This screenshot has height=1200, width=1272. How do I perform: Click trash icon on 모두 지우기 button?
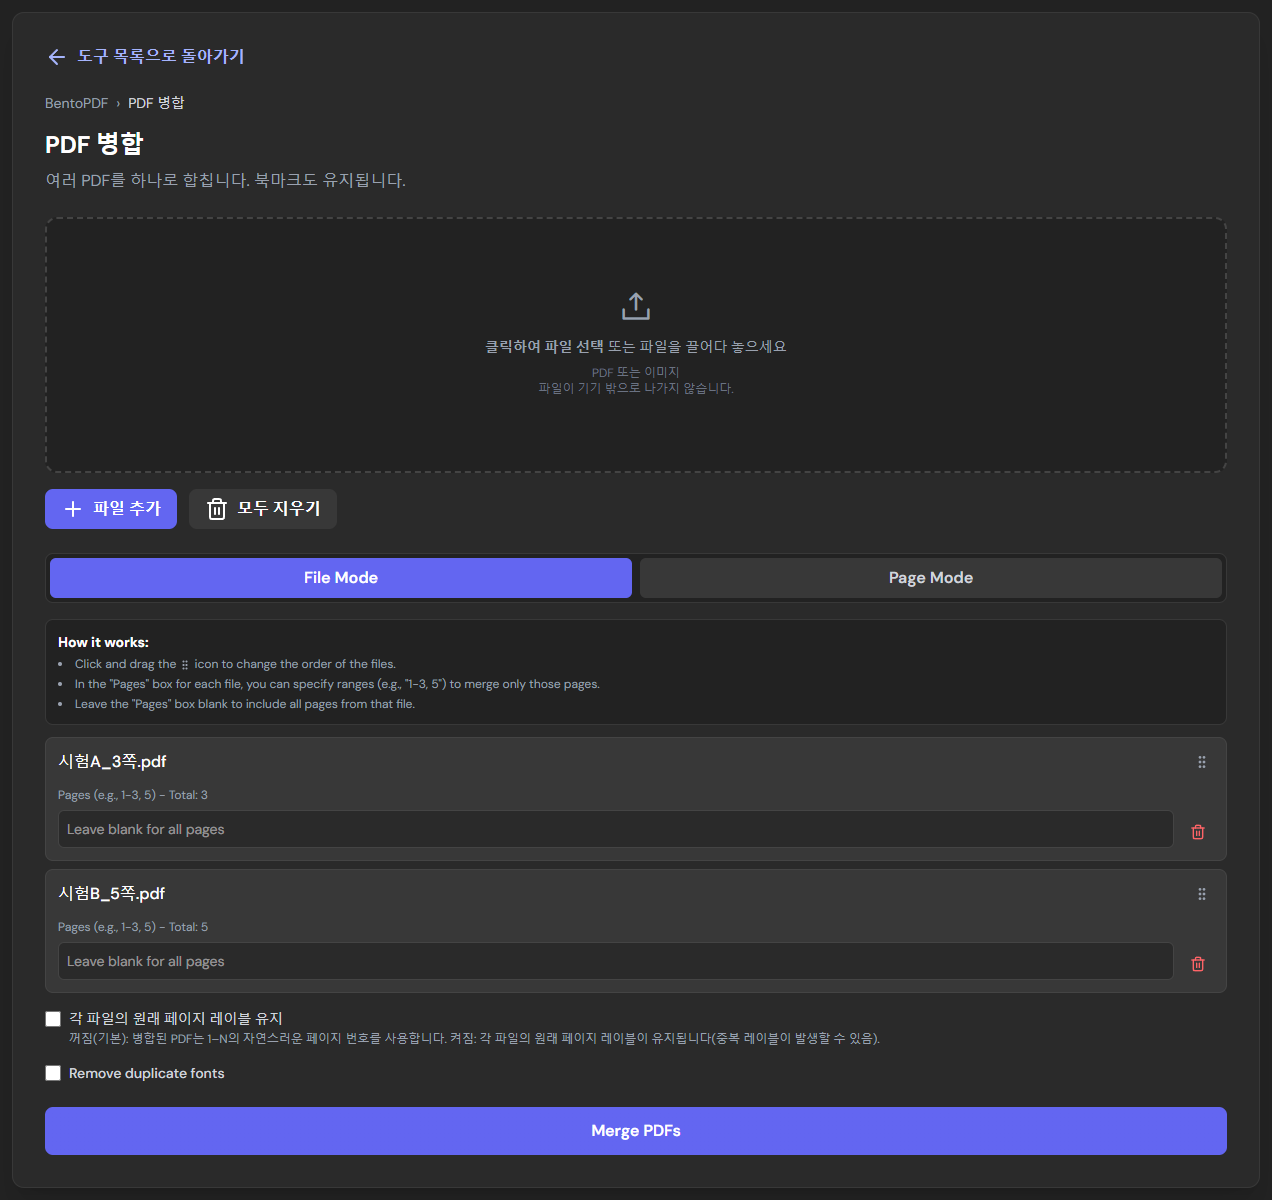(x=217, y=509)
